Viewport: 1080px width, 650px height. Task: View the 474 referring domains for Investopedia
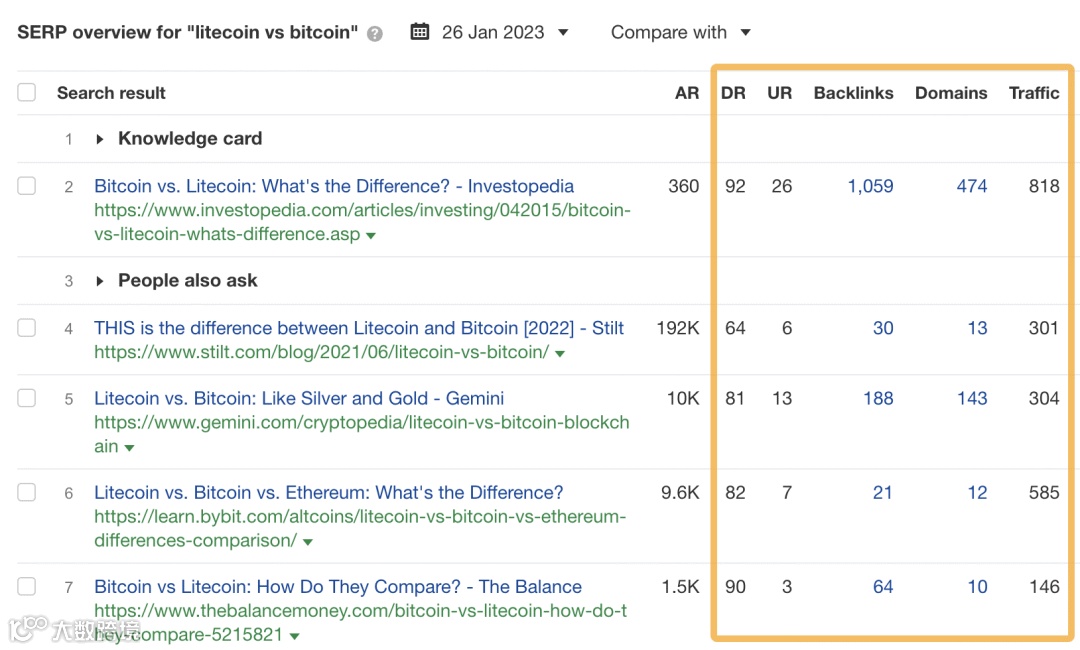pos(971,186)
